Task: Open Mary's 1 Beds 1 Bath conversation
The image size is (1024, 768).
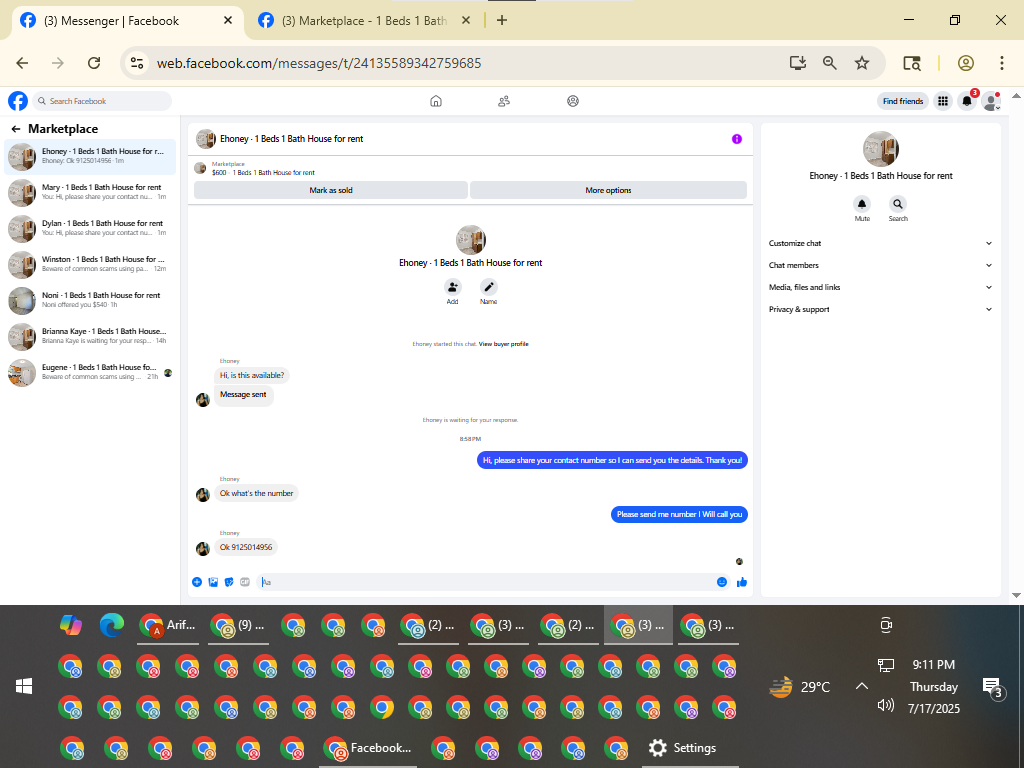Action: tap(90, 193)
